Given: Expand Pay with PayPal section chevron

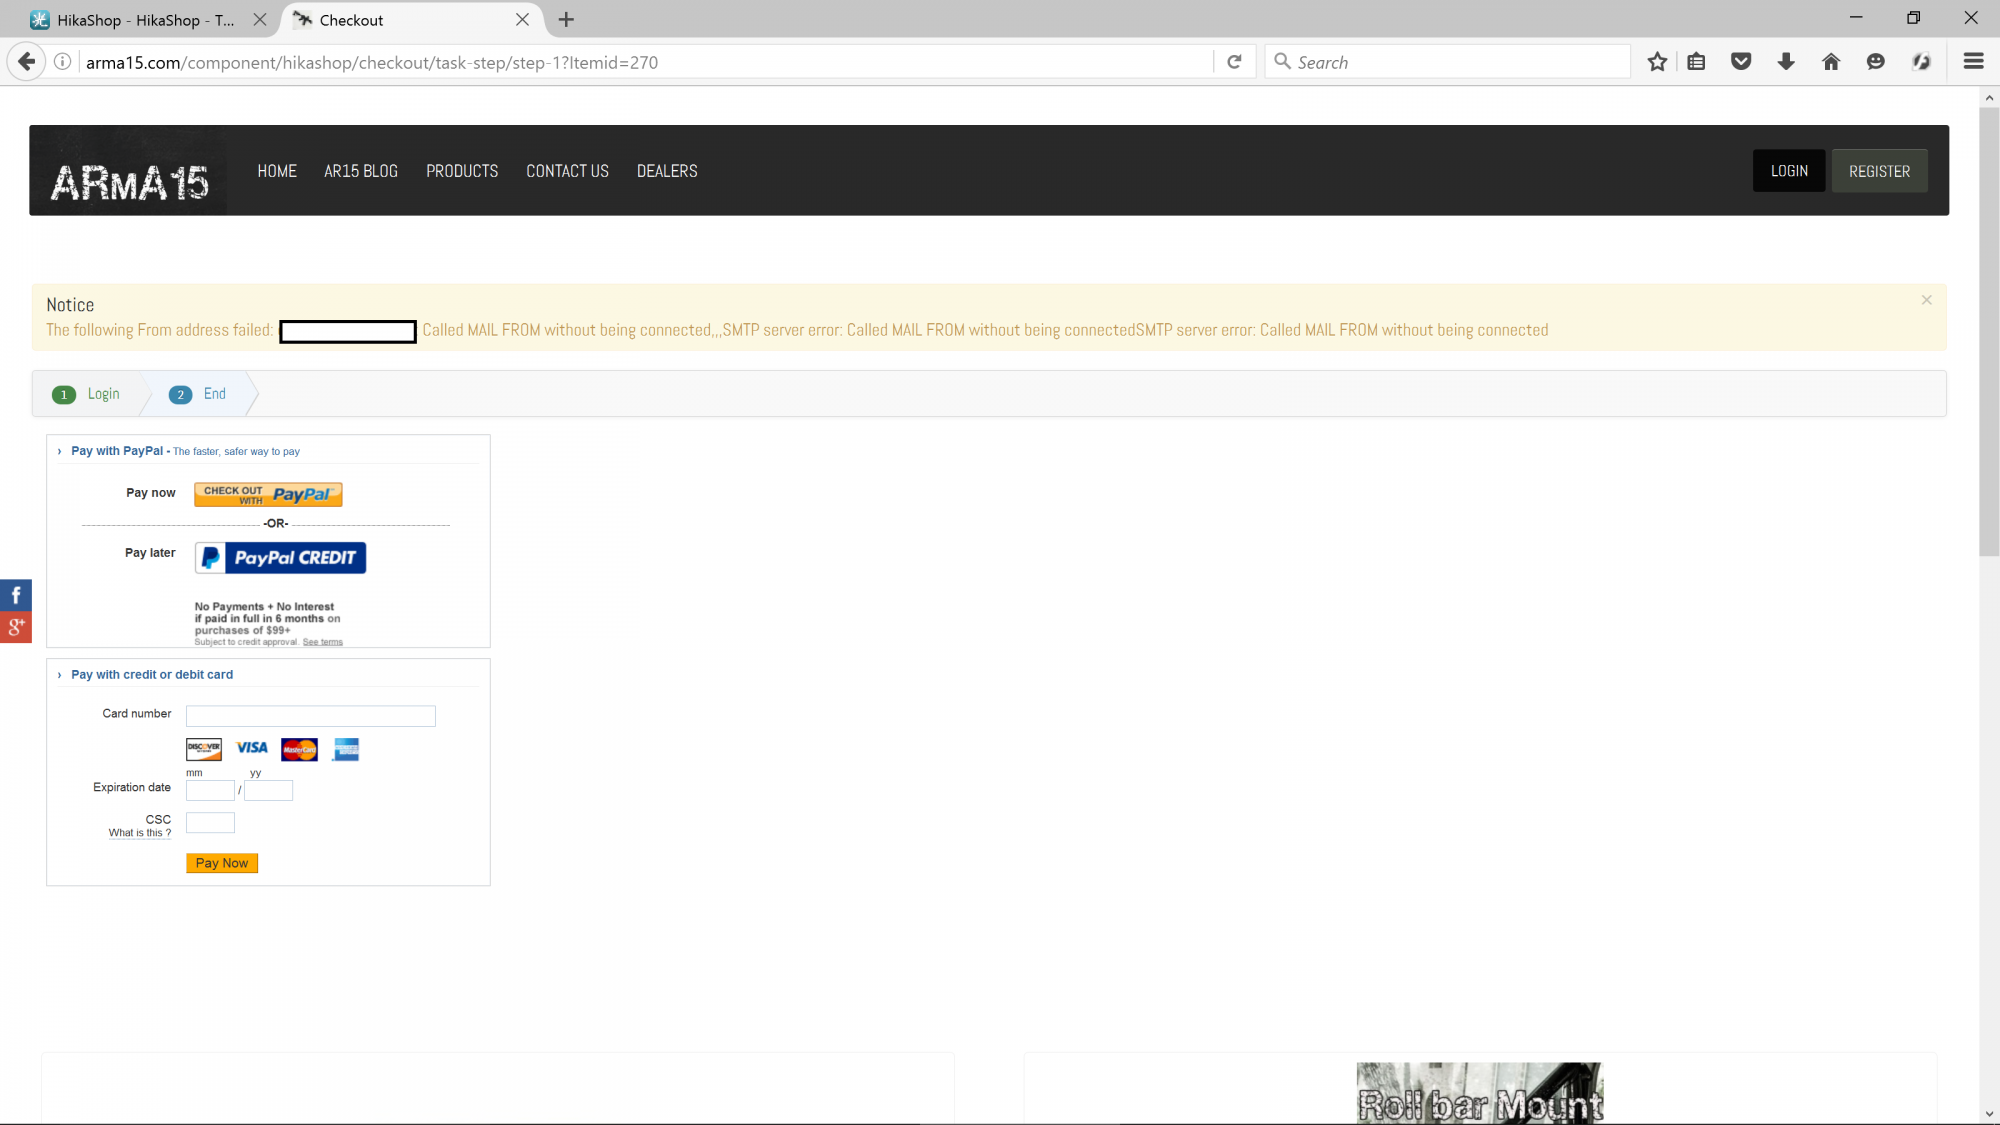Looking at the screenshot, I should coord(60,452).
